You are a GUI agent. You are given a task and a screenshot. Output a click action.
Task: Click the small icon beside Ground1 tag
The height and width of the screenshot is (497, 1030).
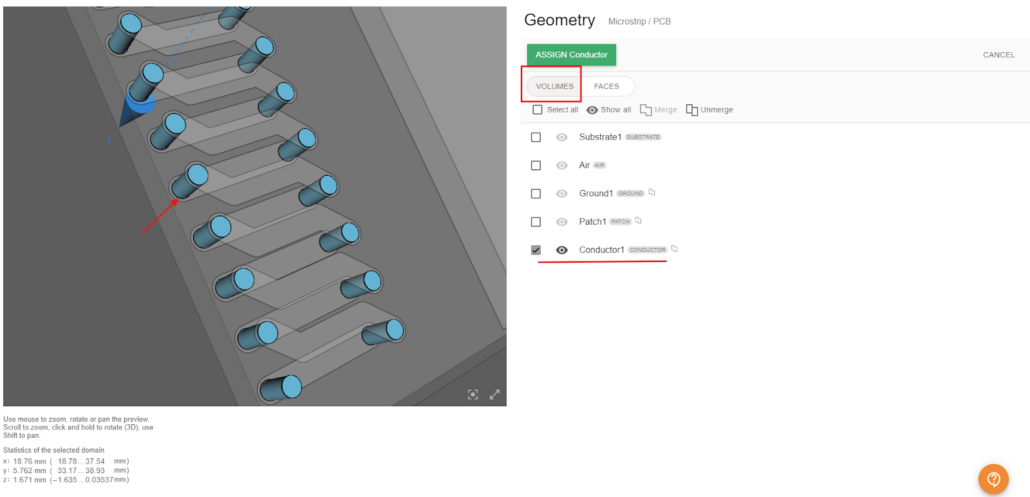point(651,193)
